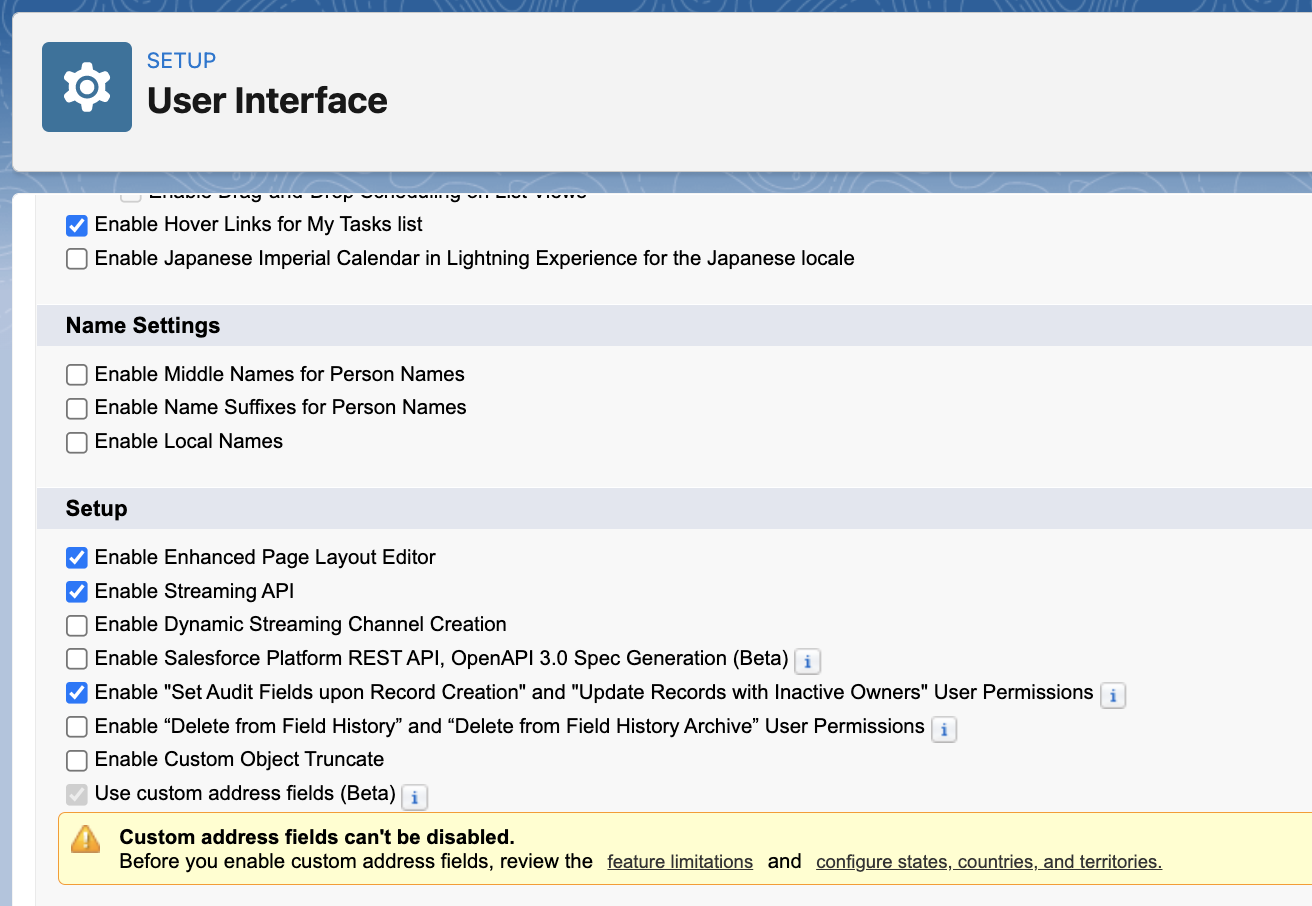Check Enable Name Suffixes for Person Names
The width and height of the screenshot is (1312, 906).
pos(76,408)
